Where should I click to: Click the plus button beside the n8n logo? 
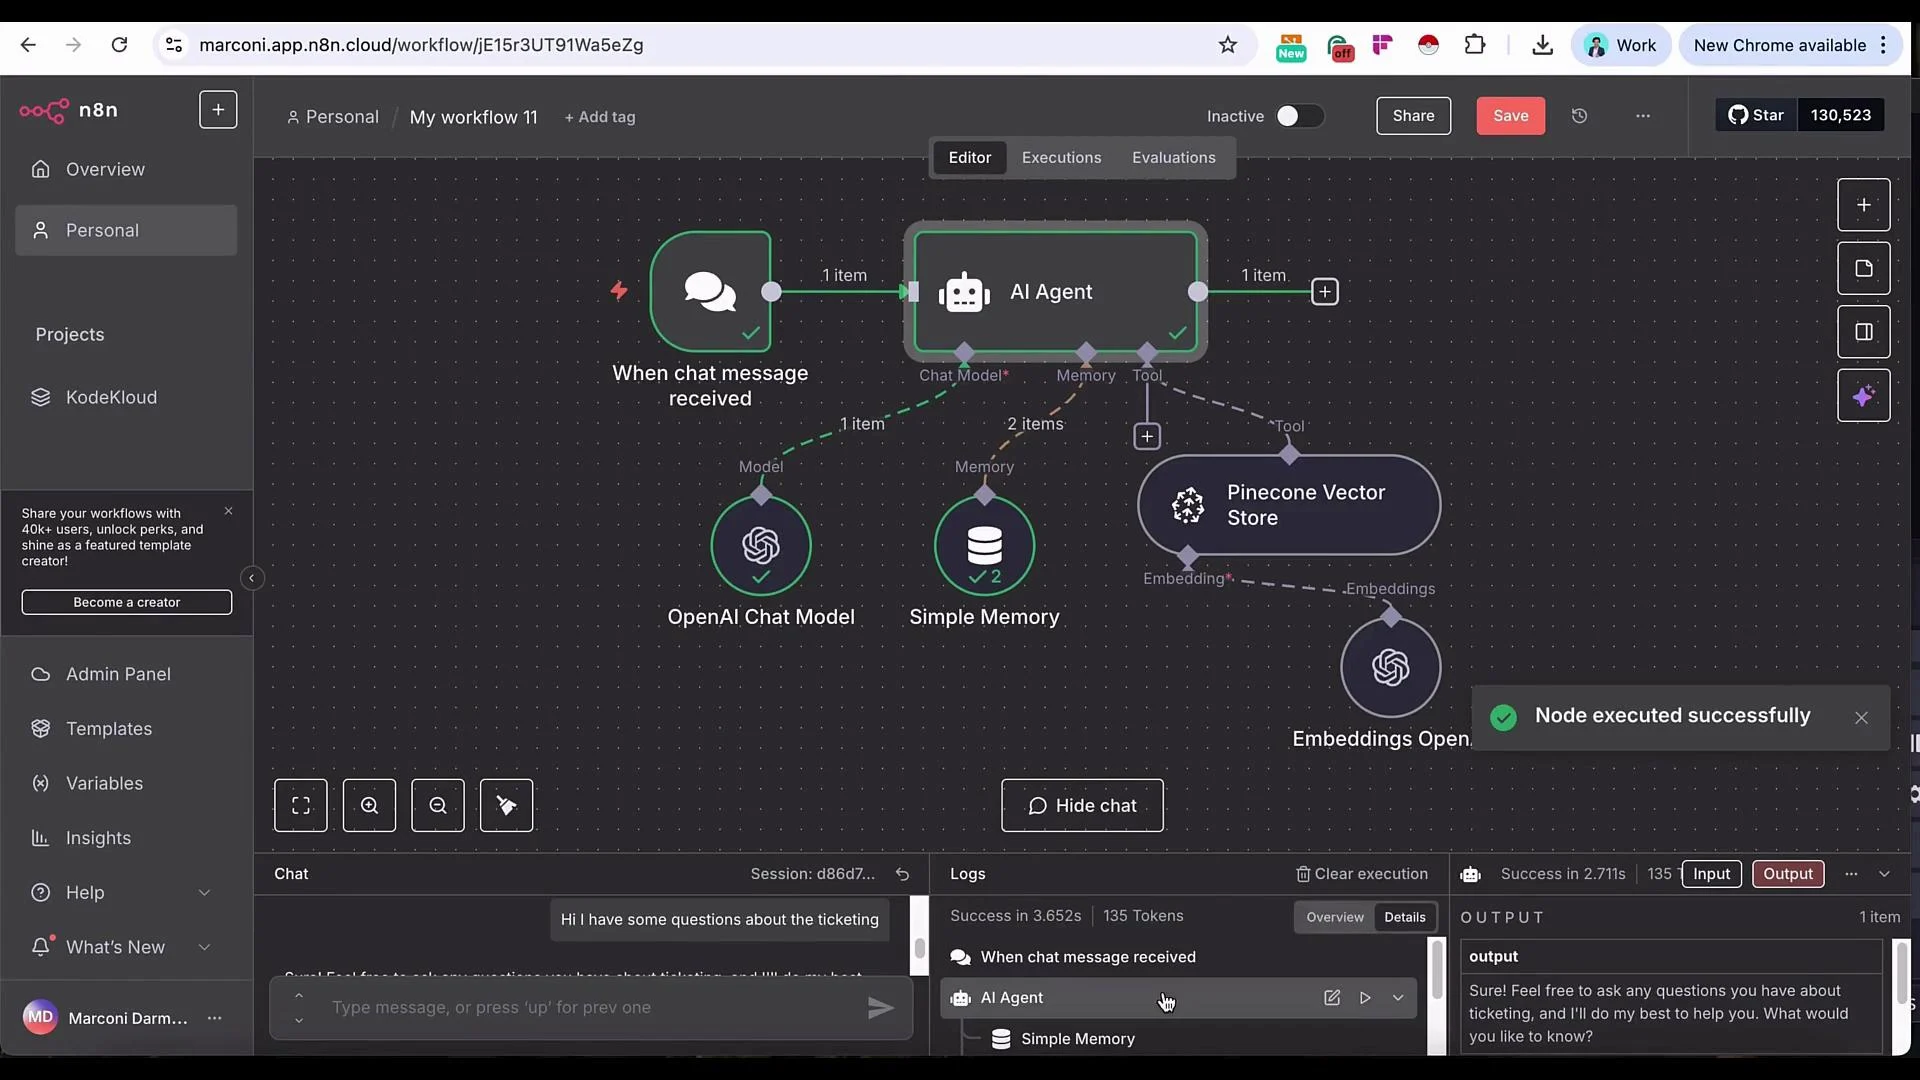pos(218,109)
